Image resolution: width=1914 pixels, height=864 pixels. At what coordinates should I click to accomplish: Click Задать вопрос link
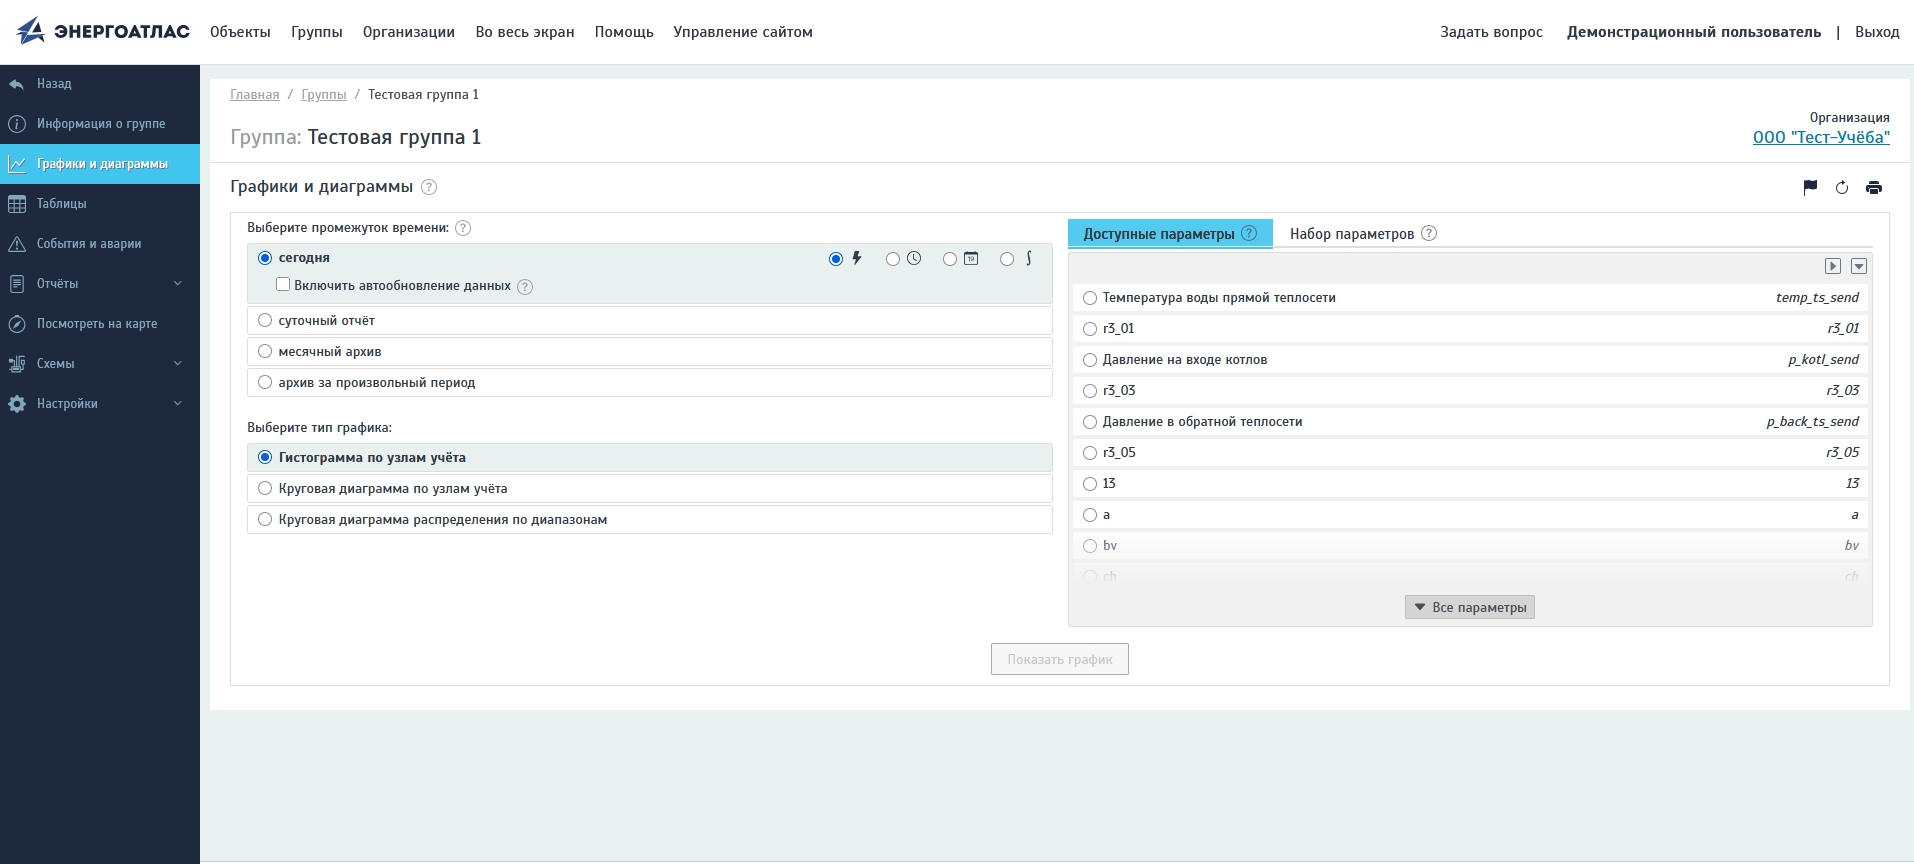click(1491, 32)
